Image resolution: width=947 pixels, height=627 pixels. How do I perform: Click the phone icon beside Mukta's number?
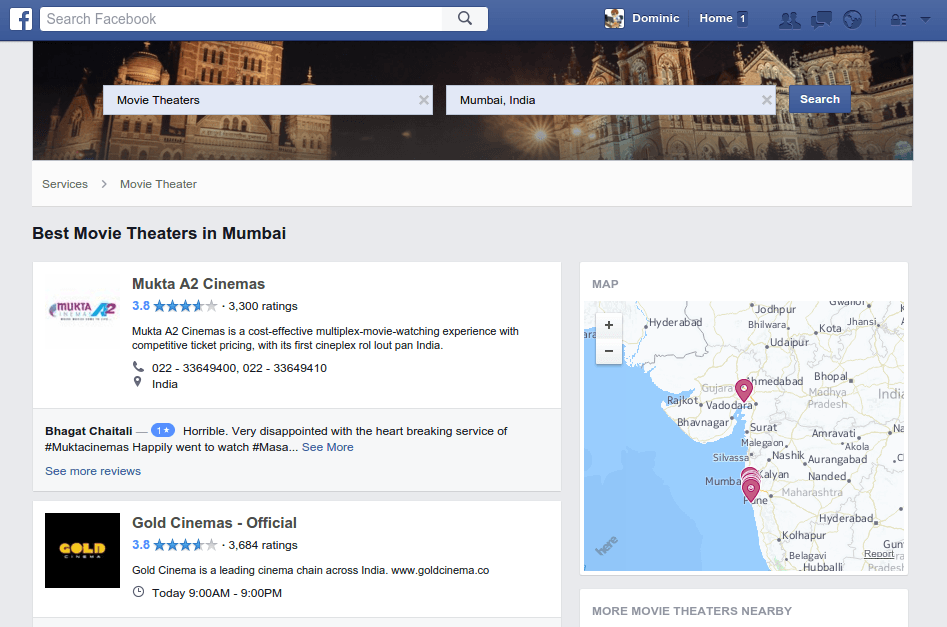pos(137,367)
